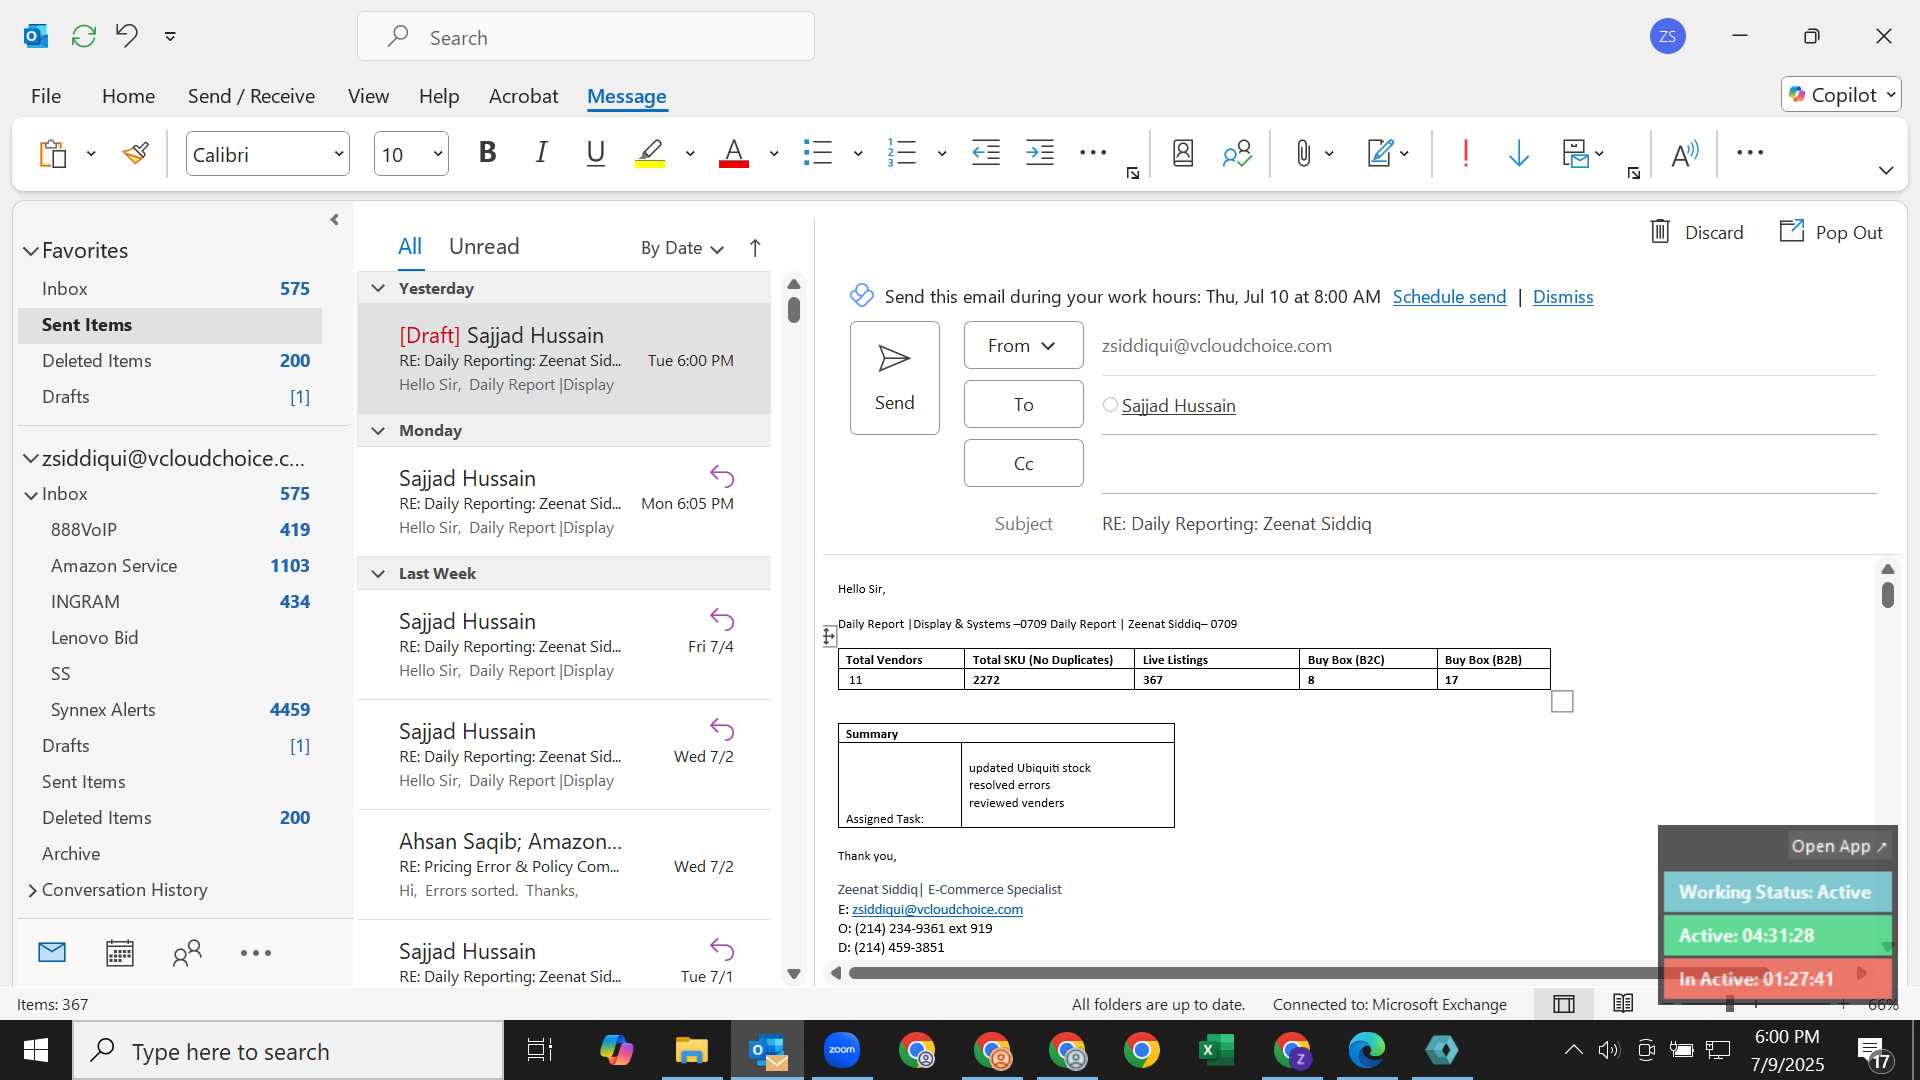Open font color dropdown arrow
Image resolution: width=1920 pixels, height=1080 pixels.
(774, 154)
